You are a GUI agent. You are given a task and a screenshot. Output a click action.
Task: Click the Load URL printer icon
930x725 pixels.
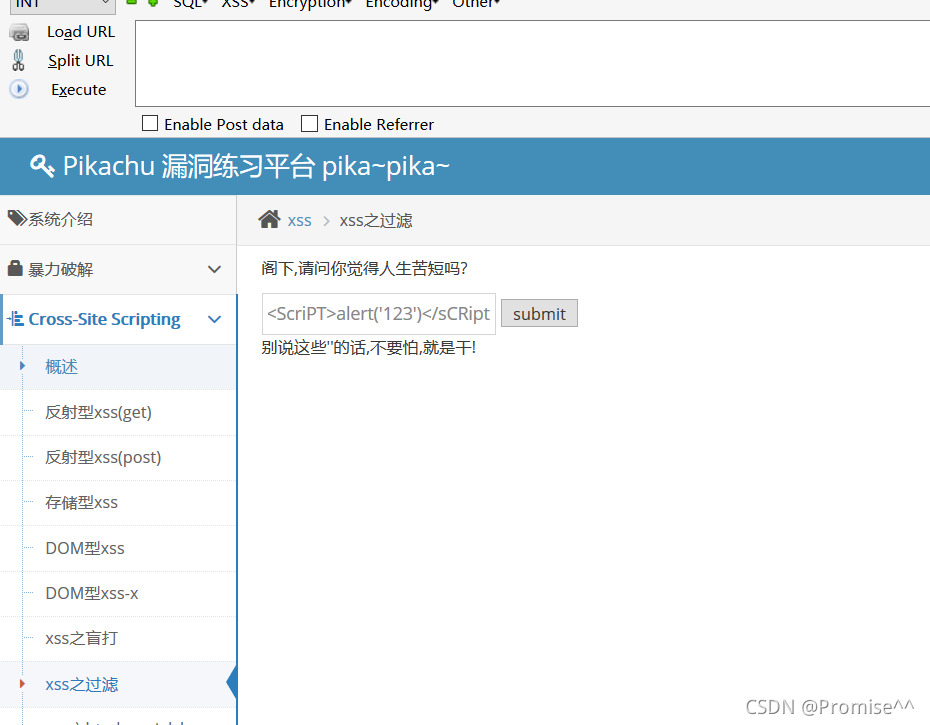(19, 32)
